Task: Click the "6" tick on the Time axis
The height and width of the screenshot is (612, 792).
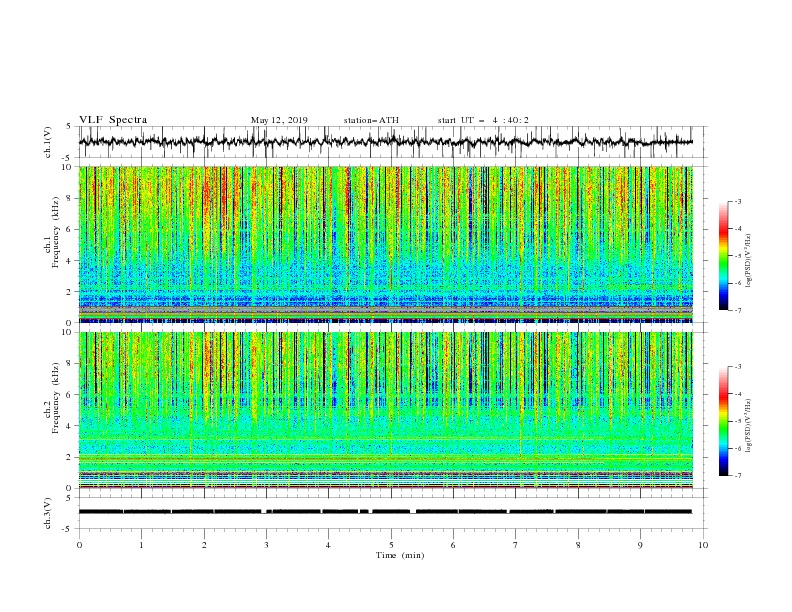Action: [453, 545]
